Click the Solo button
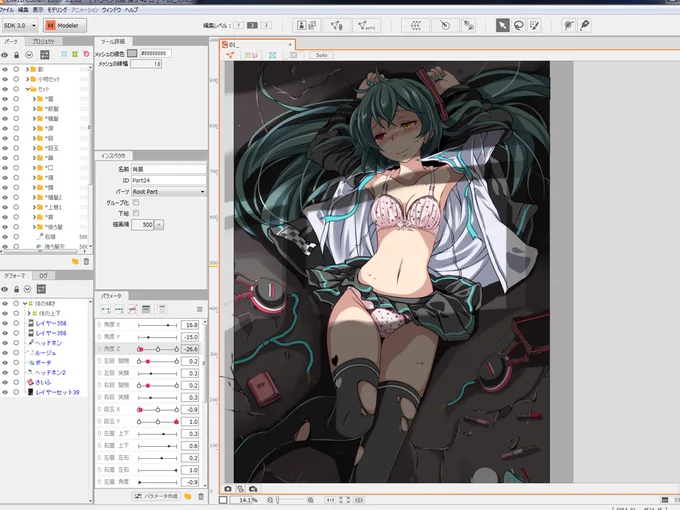The width and height of the screenshot is (680, 510). point(321,55)
